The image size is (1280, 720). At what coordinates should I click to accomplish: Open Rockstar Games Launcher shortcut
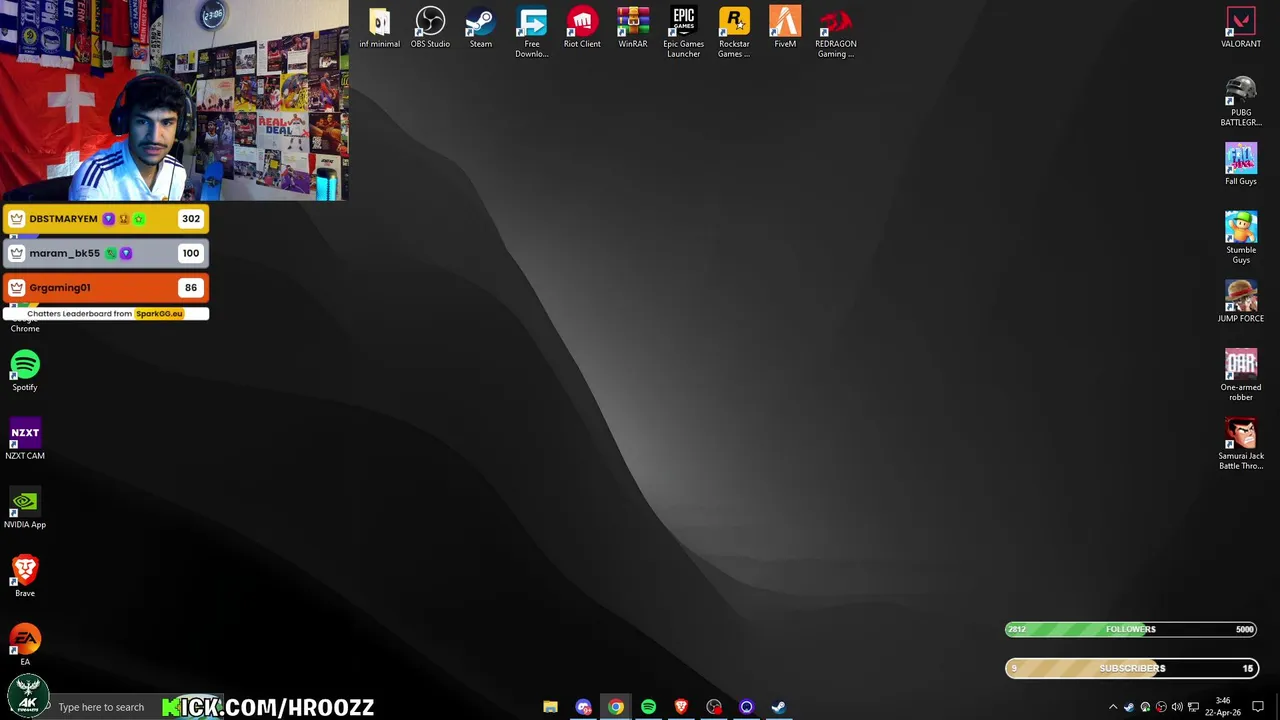point(734,33)
